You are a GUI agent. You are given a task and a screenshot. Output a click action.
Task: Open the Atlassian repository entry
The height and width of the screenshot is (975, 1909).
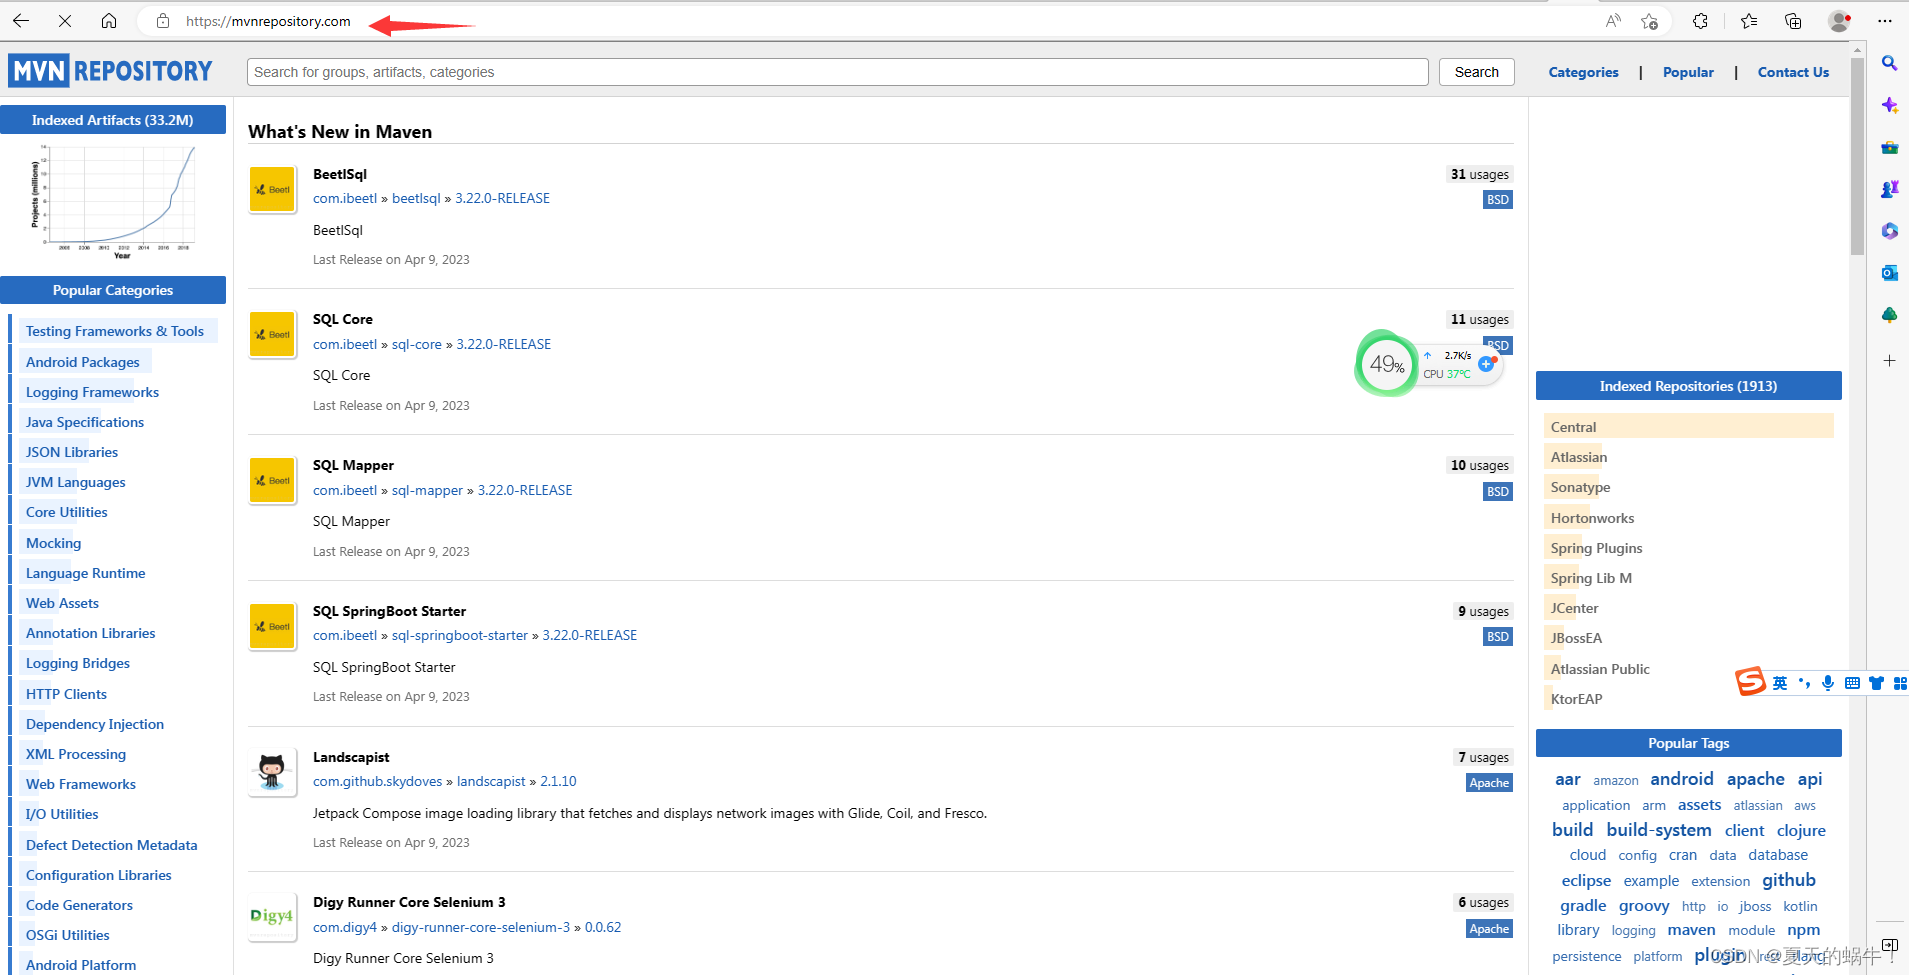point(1579,457)
